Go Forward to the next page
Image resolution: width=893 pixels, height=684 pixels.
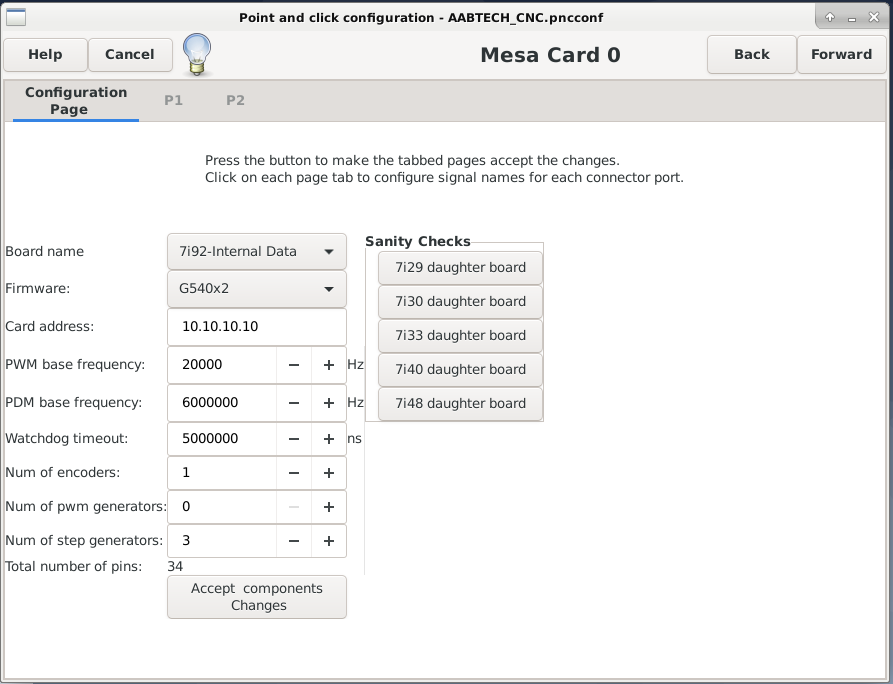click(841, 55)
